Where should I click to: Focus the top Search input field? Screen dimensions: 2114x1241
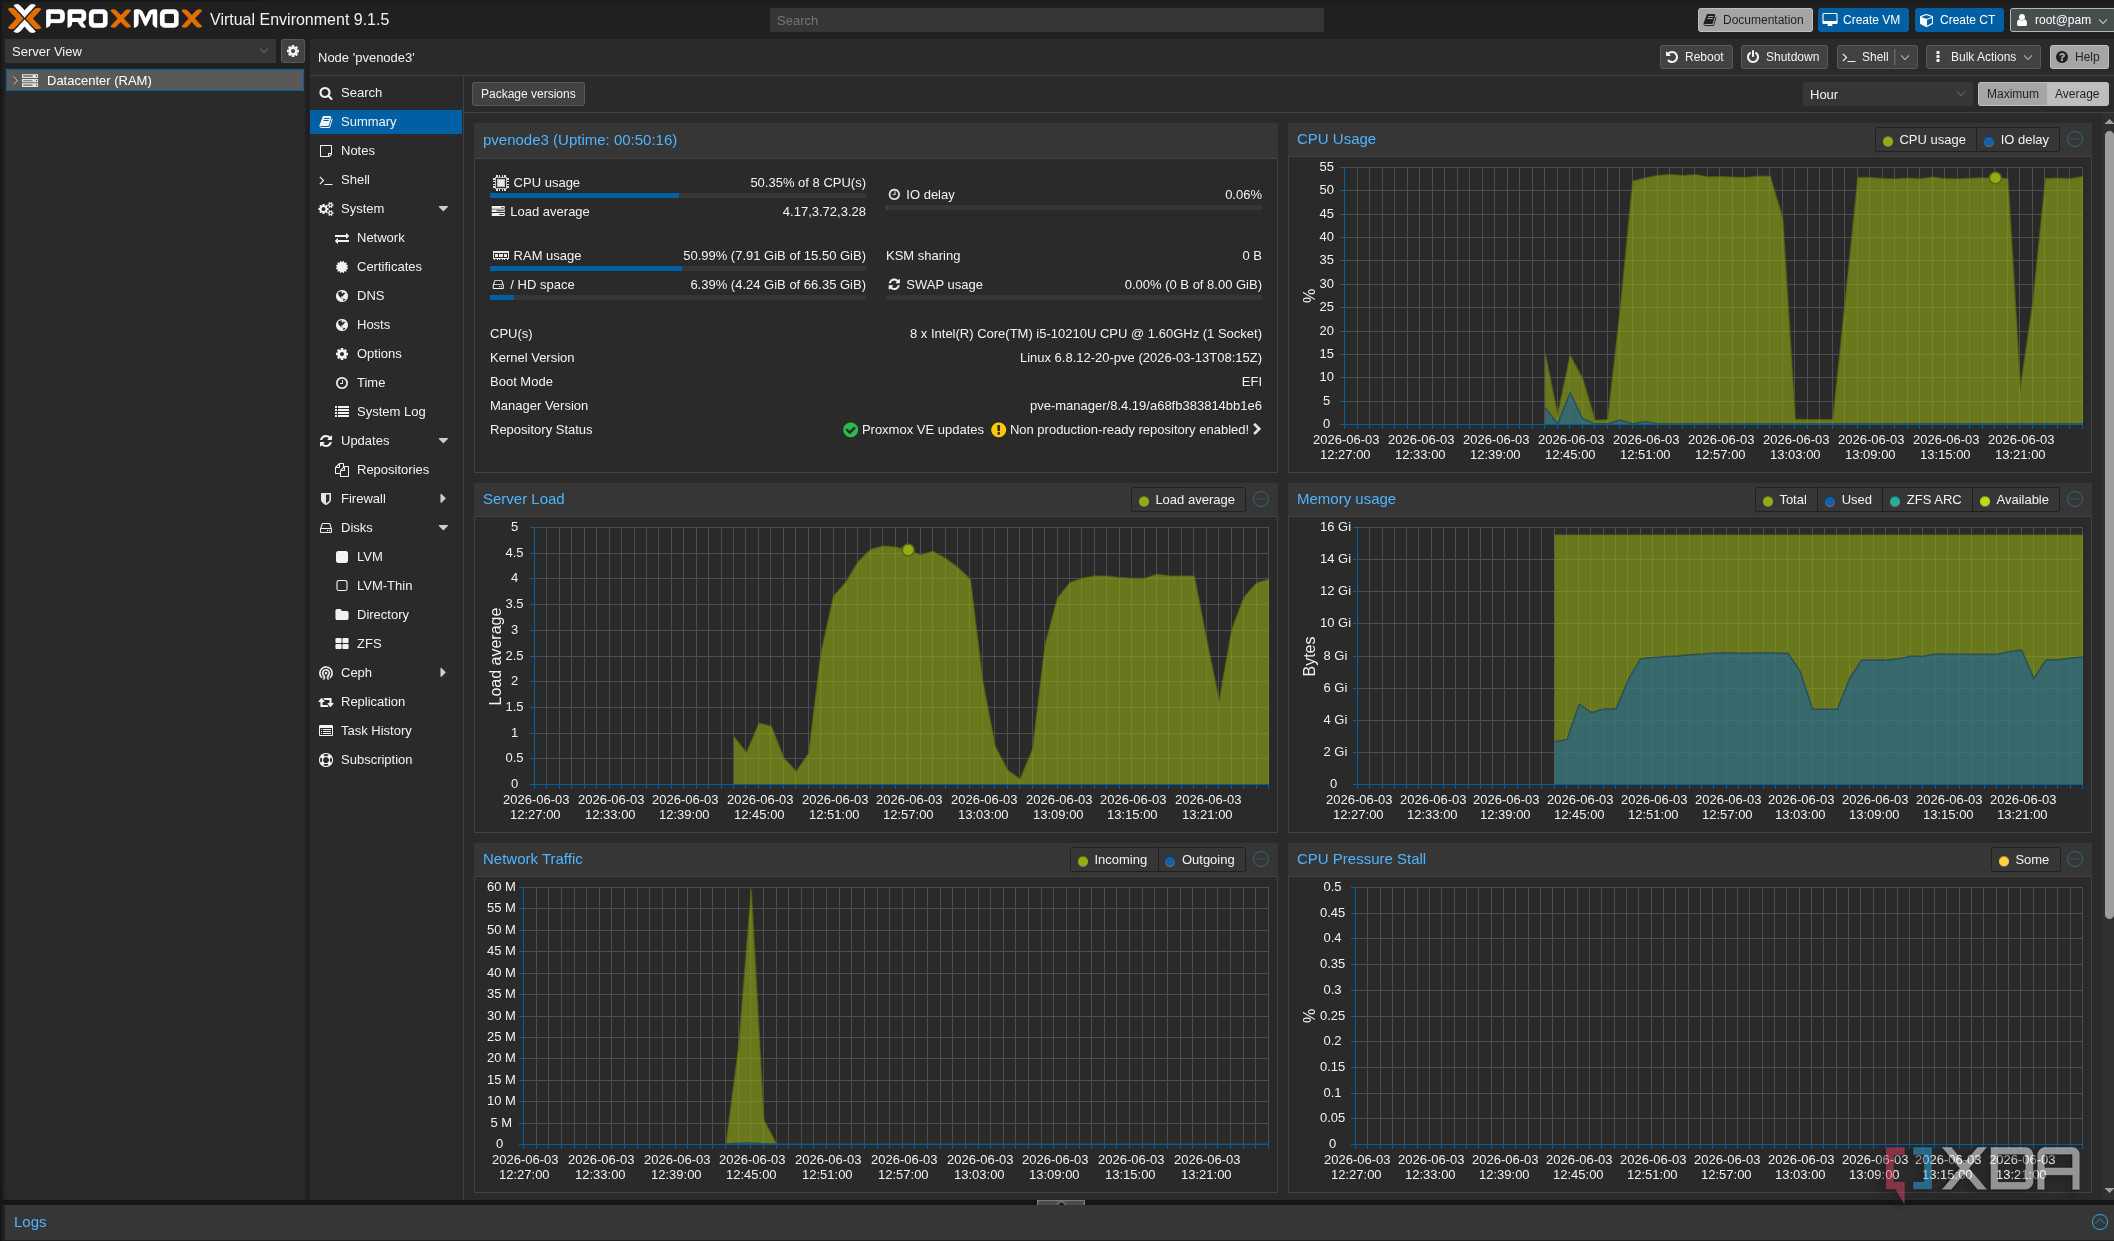pyautogui.click(x=1046, y=20)
